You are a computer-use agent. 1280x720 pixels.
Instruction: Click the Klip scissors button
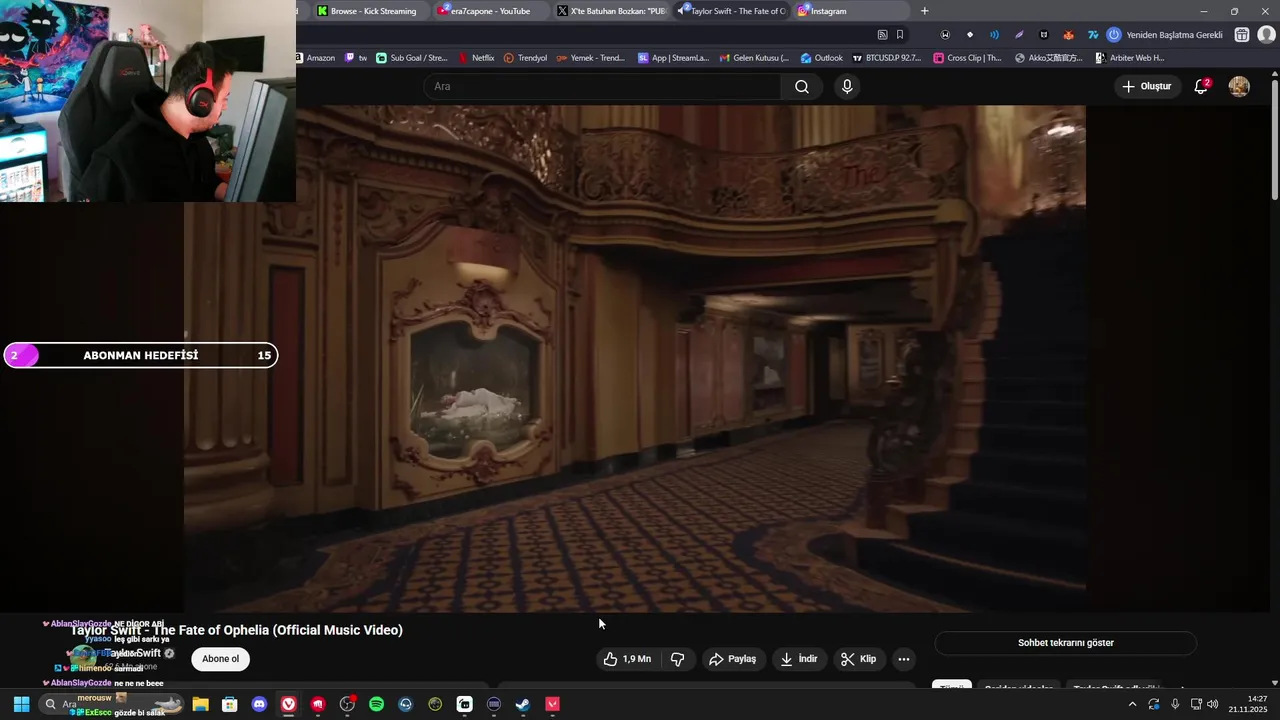pos(858,659)
